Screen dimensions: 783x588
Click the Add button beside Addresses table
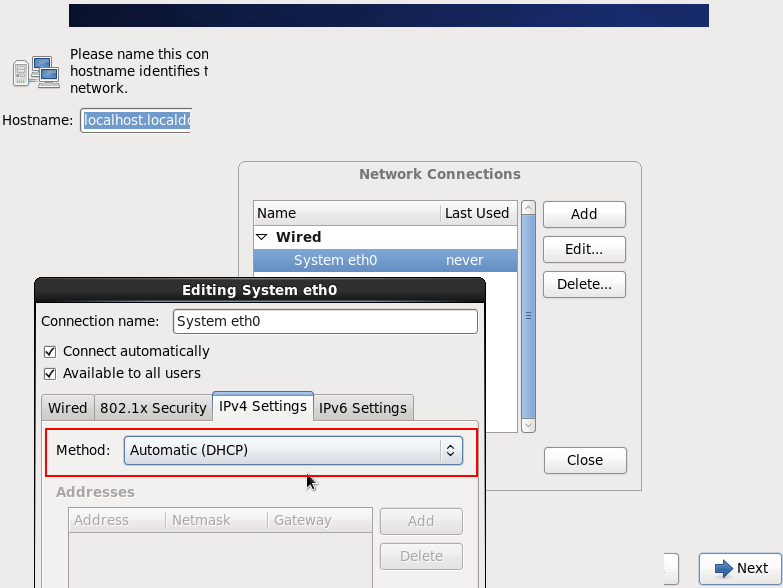click(x=421, y=521)
